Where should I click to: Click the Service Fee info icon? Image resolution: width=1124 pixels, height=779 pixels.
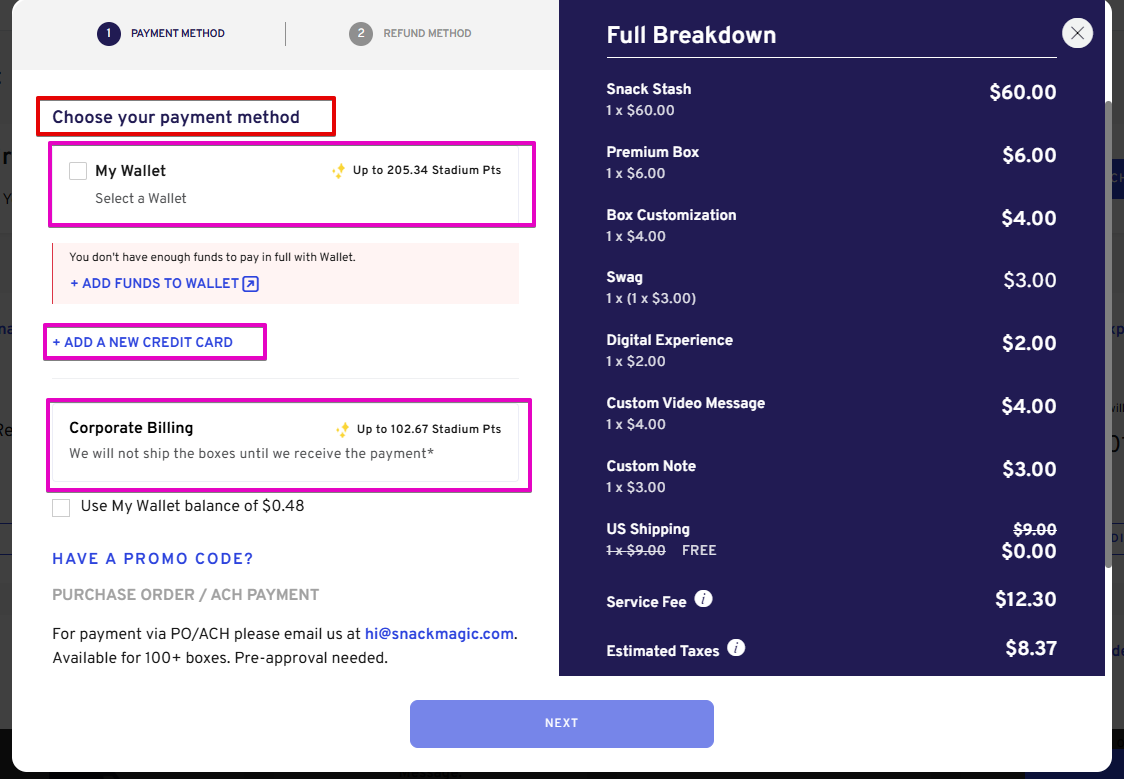[703, 598]
